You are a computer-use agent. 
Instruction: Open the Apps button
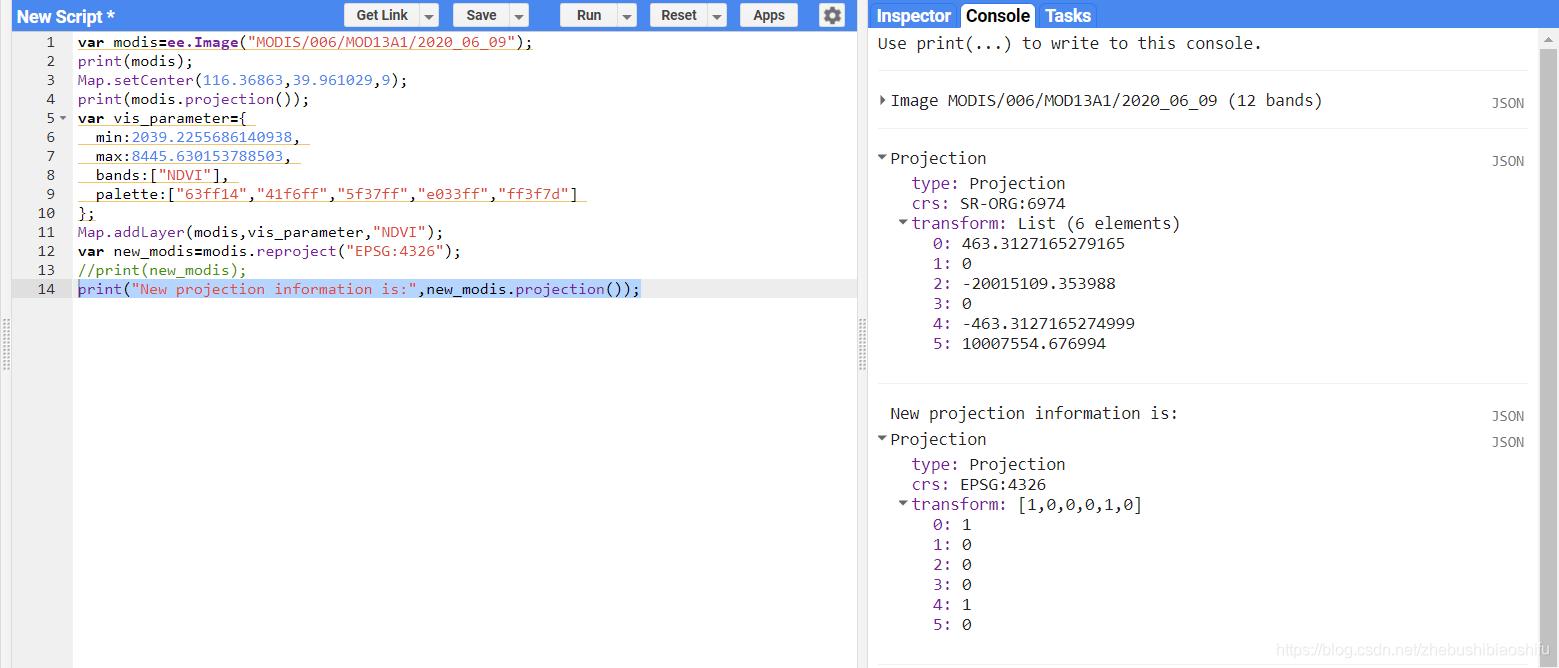point(768,15)
